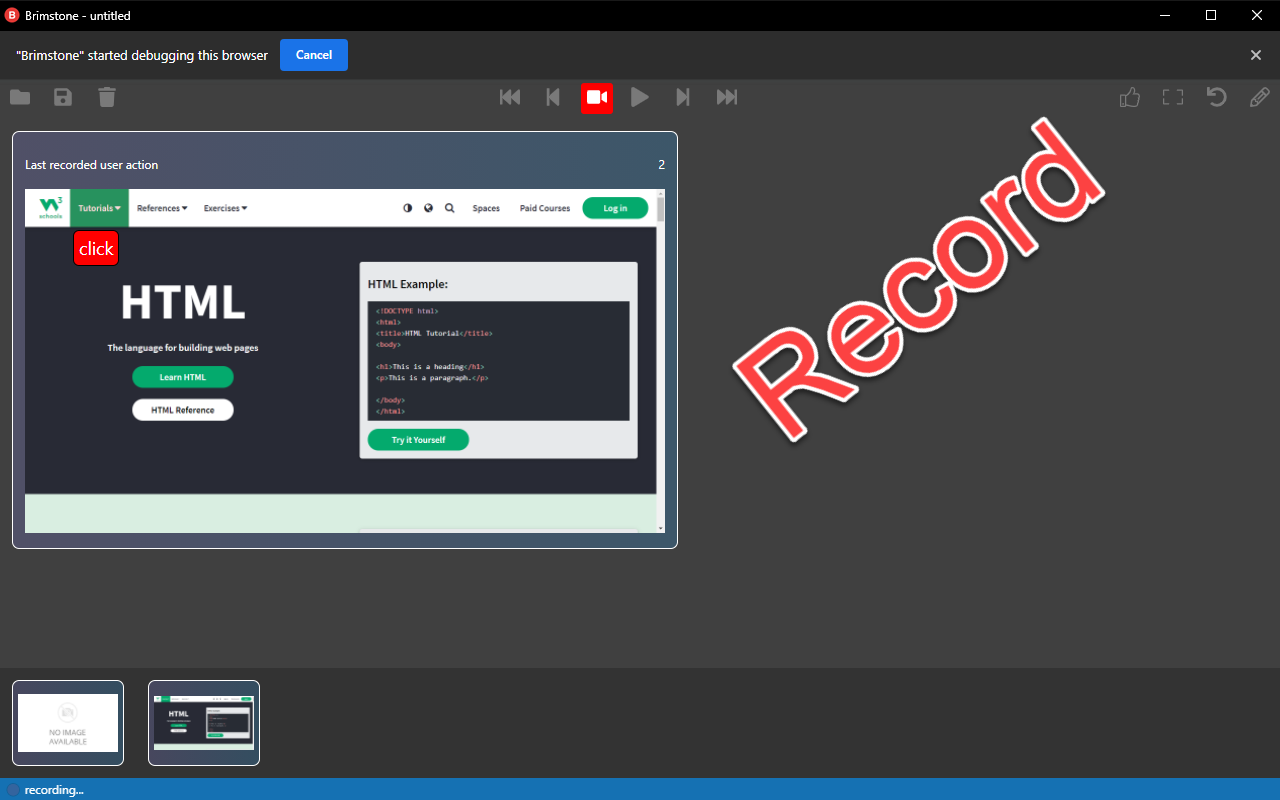Open the Spaces link
This screenshot has width=1280, height=800.
(x=486, y=208)
